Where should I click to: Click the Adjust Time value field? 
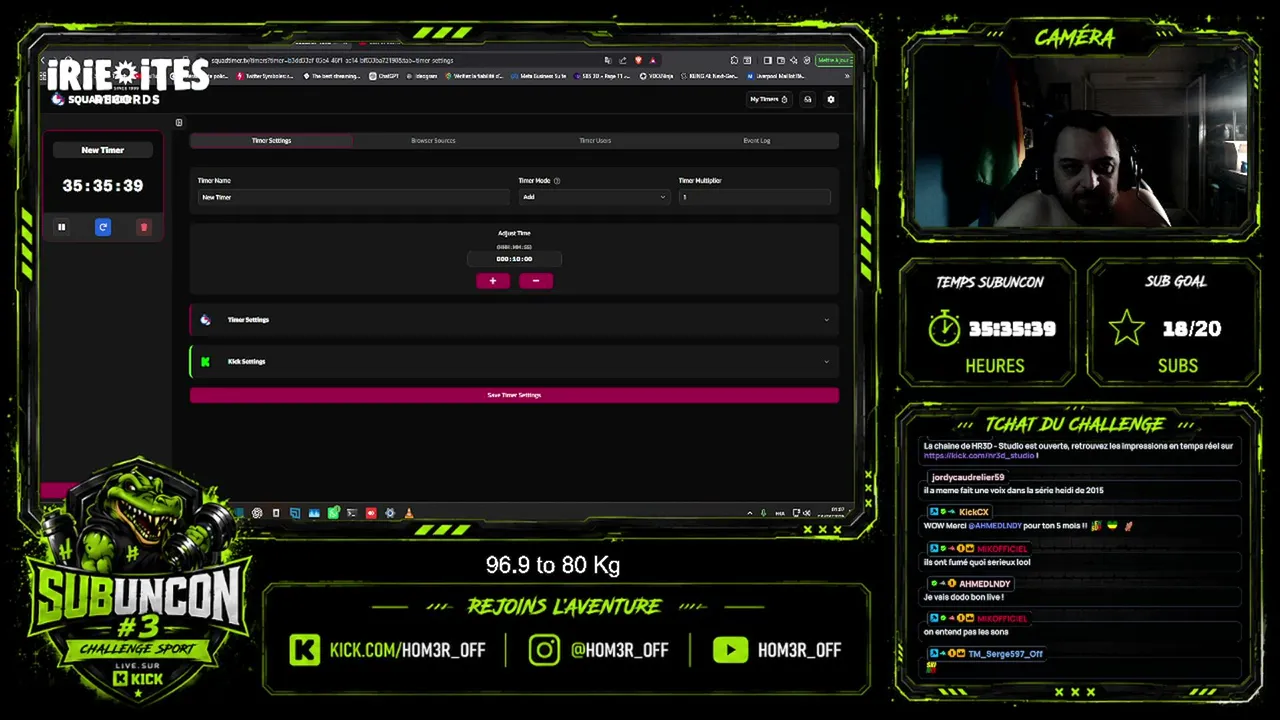(514, 259)
